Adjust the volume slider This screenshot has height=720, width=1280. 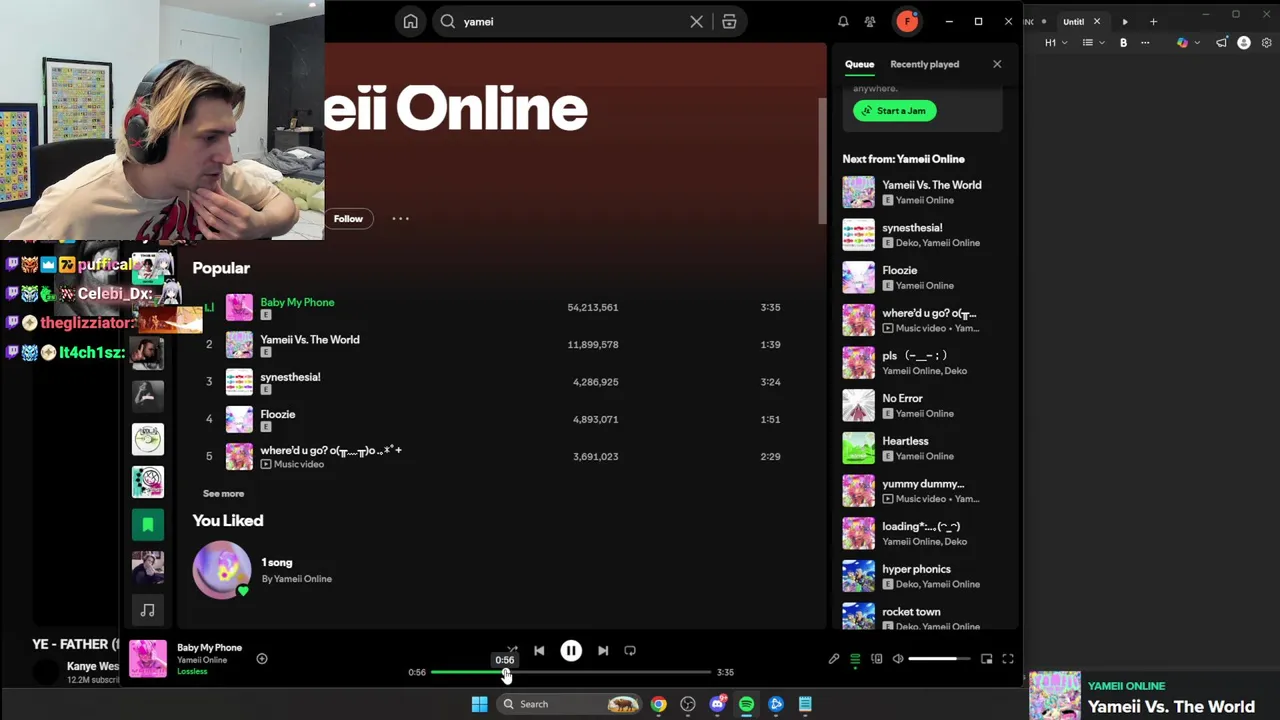click(939, 658)
